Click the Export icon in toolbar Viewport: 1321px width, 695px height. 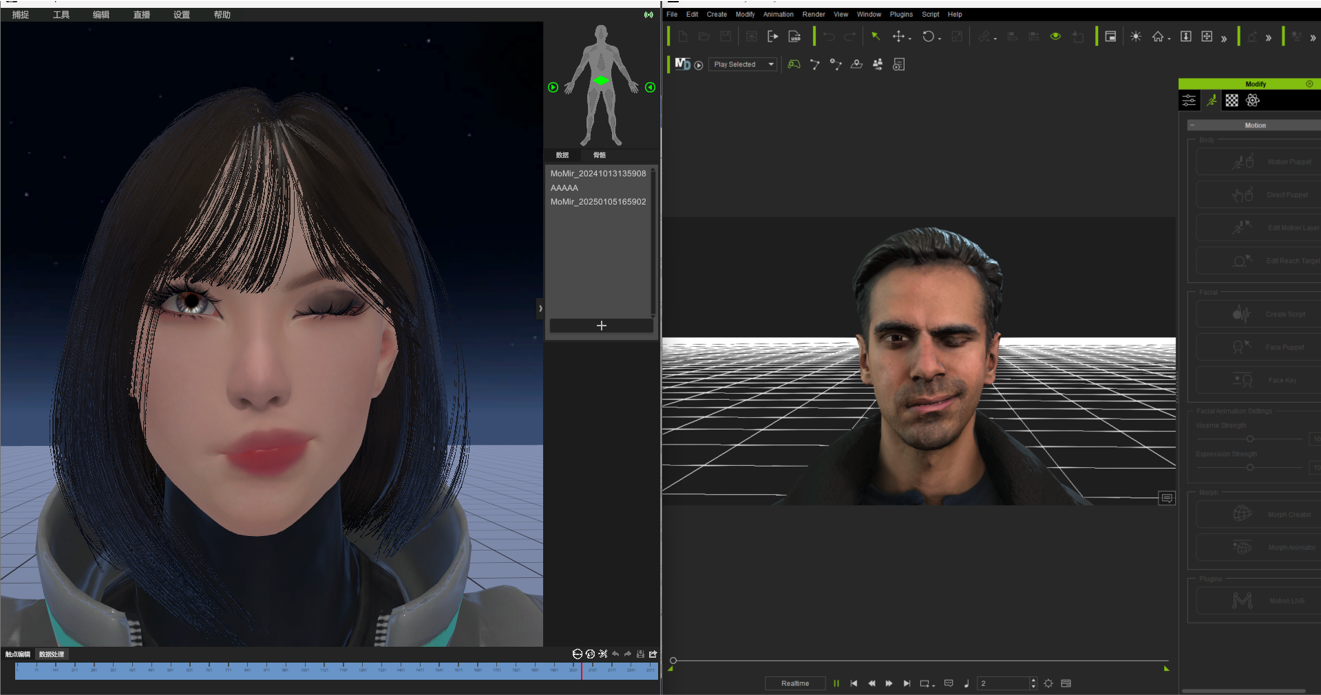pos(772,37)
